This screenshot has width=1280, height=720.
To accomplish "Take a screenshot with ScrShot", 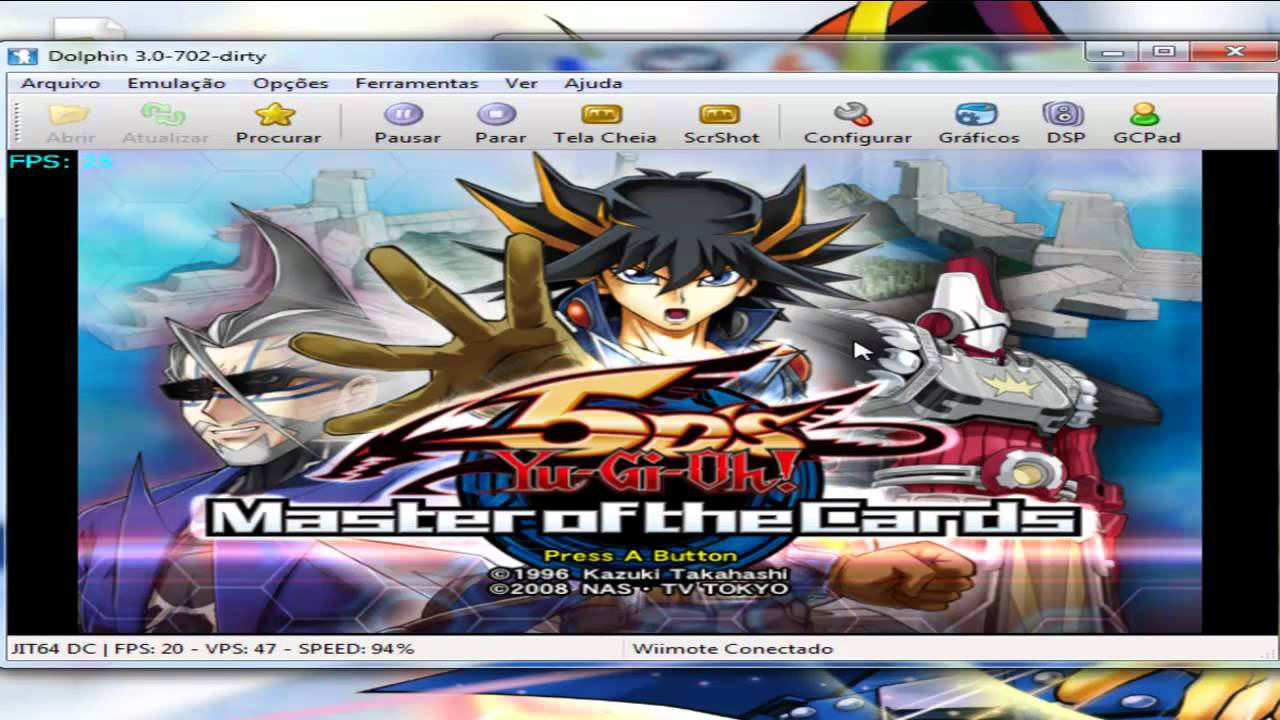I will pyautogui.click(x=721, y=124).
